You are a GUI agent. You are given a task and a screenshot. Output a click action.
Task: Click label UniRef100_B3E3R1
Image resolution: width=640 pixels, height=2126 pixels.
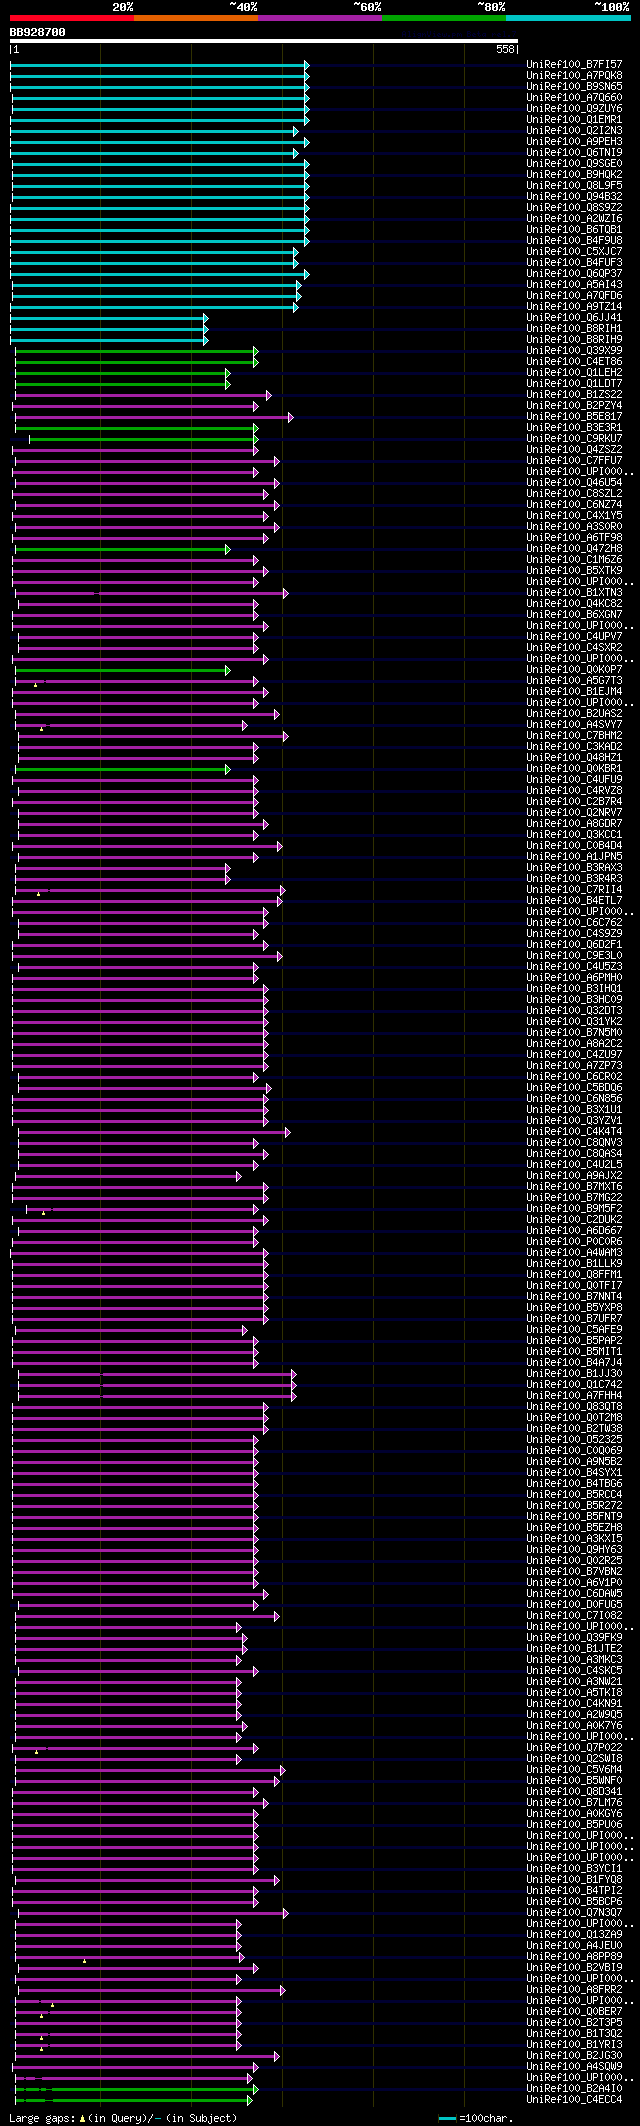coord(574,427)
